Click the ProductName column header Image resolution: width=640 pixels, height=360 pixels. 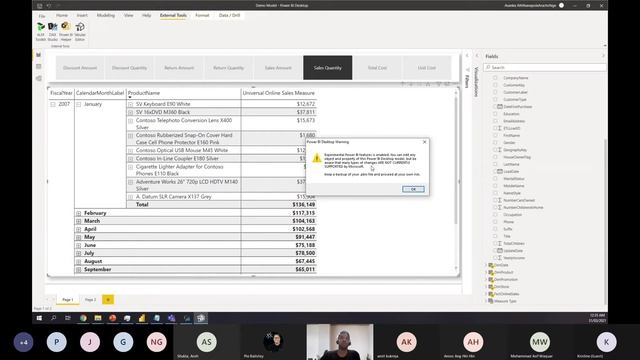pyautogui.click(x=144, y=93)
